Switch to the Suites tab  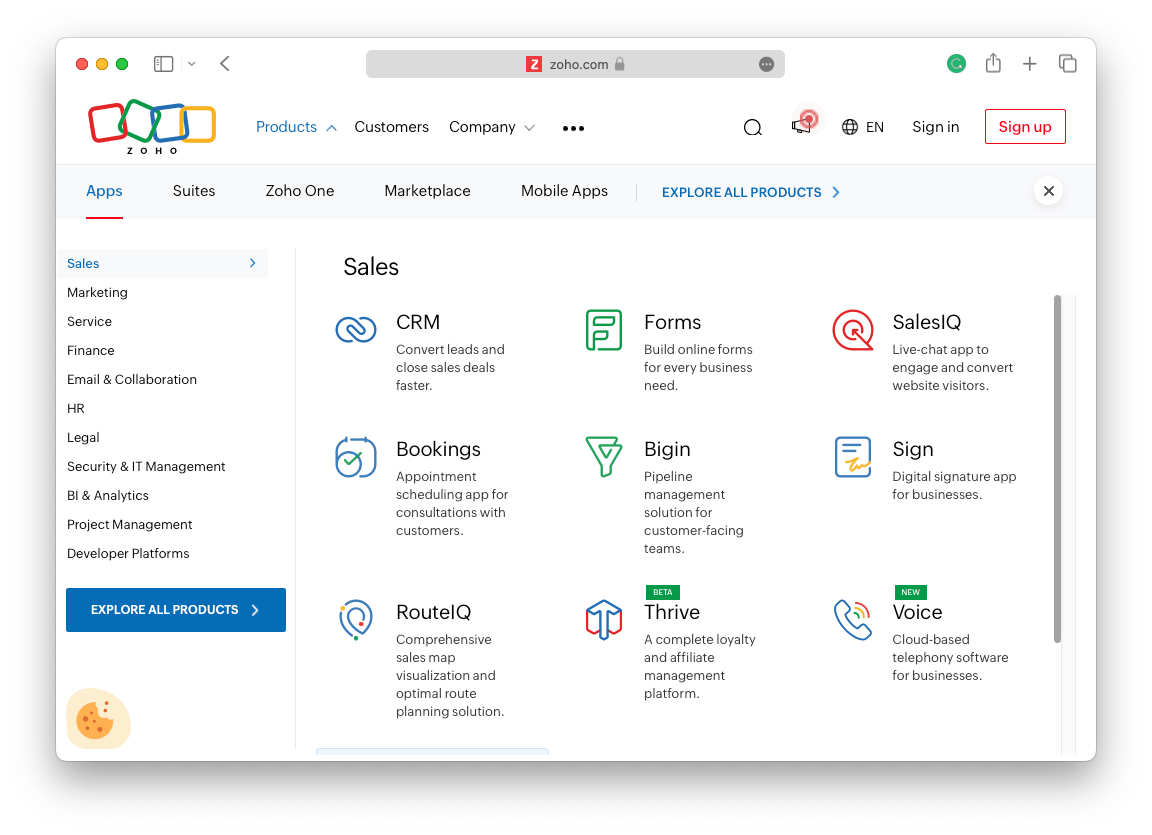[x=194, y=191]
